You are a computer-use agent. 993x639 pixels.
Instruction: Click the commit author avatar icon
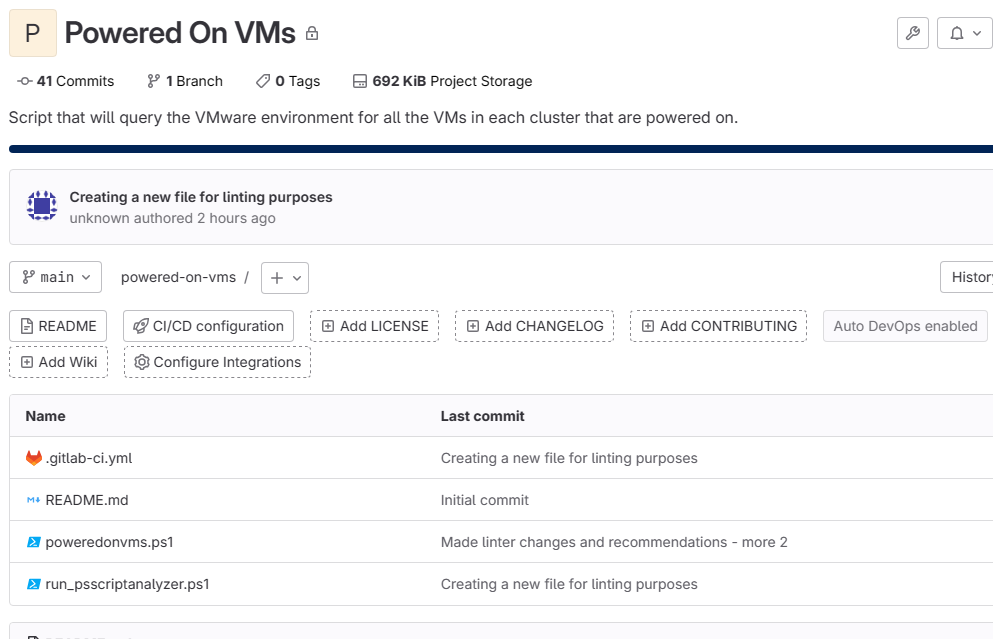coord(41,207)
